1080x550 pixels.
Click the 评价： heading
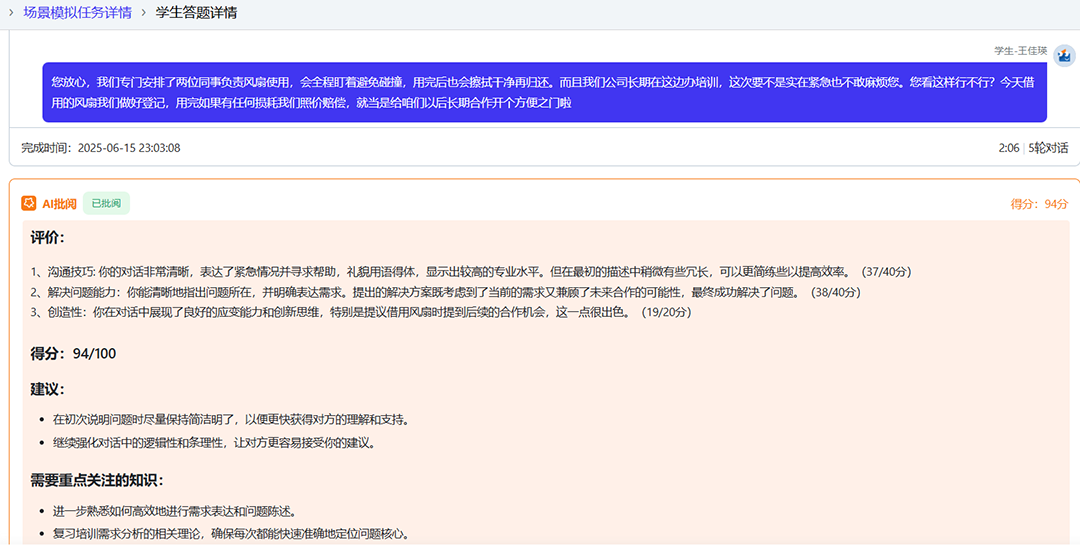[x=48, y=237]
